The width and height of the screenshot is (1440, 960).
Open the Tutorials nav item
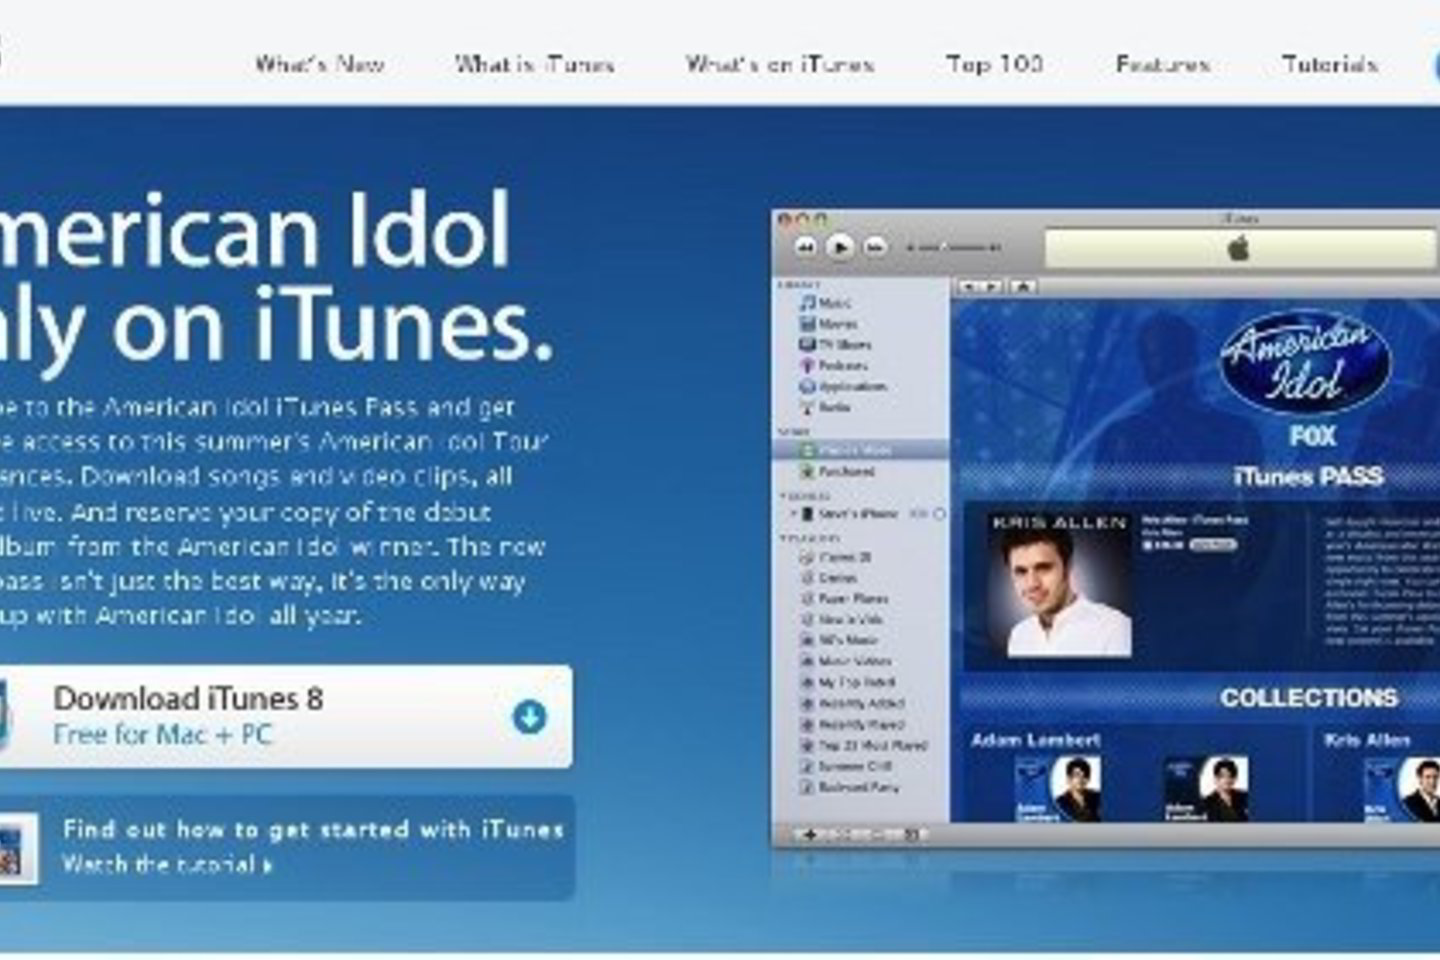[x=1330, y=64]
